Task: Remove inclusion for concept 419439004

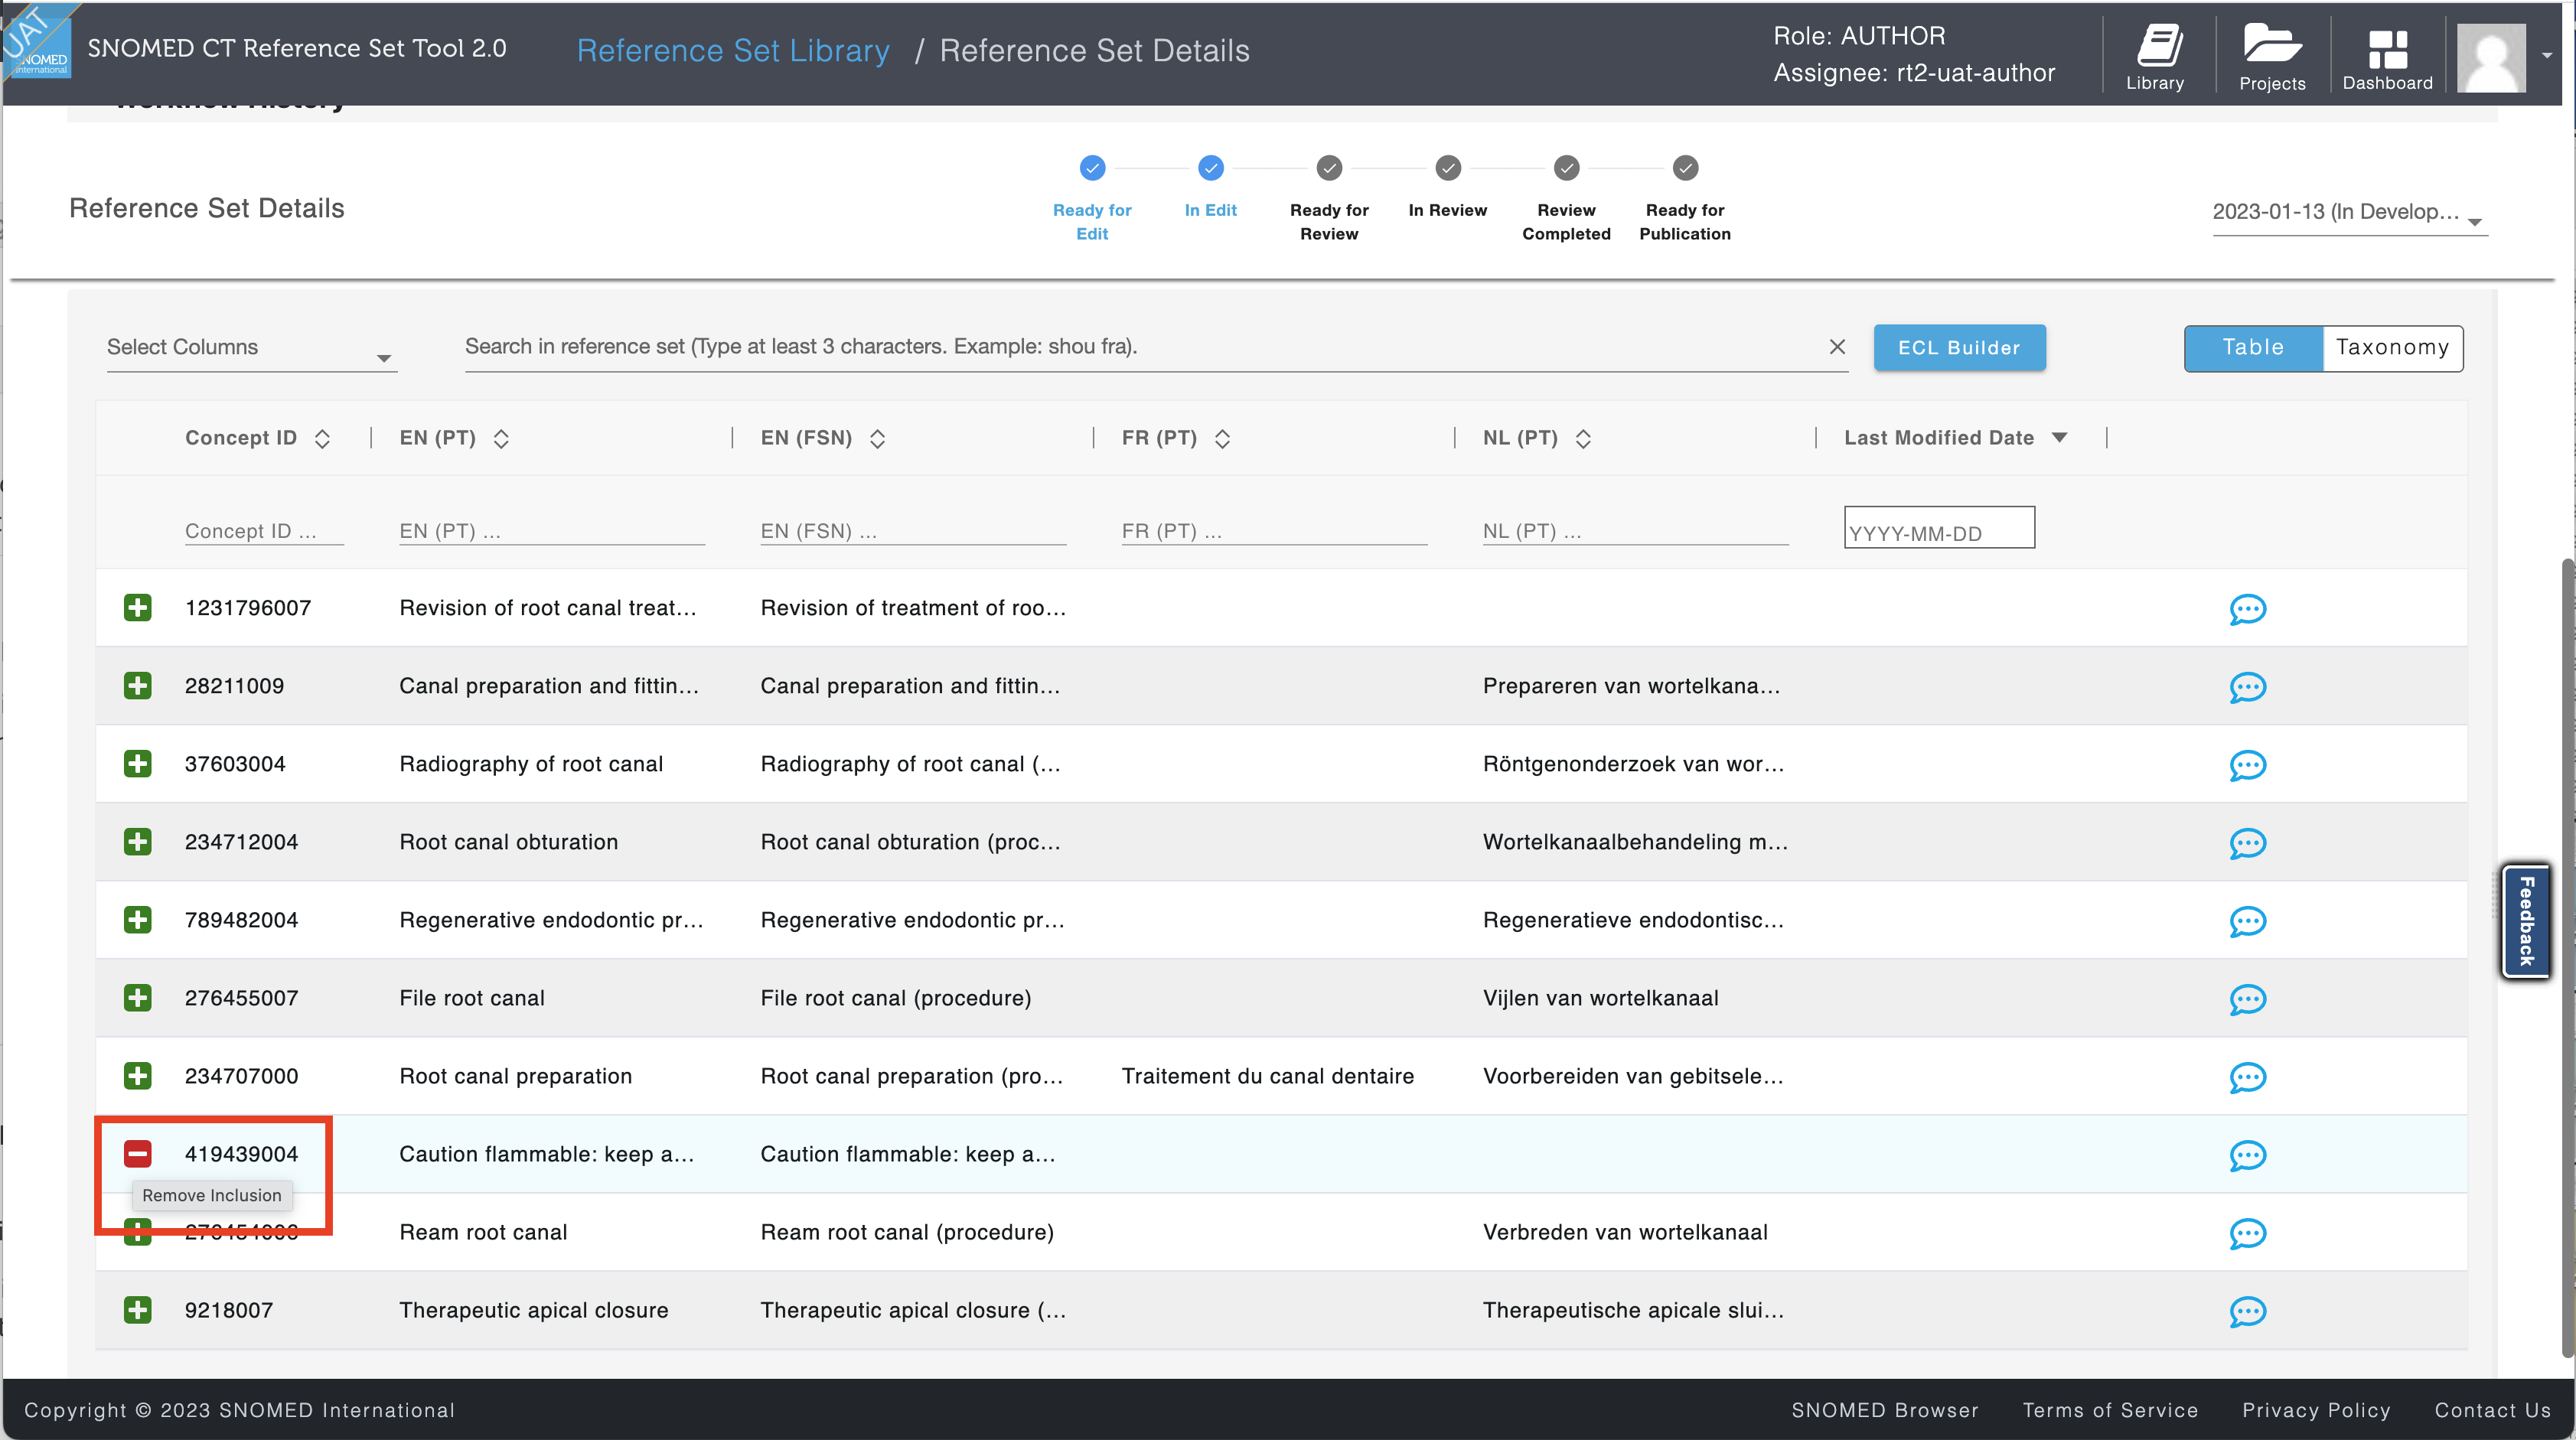Action: click(x=138, y=1154)
